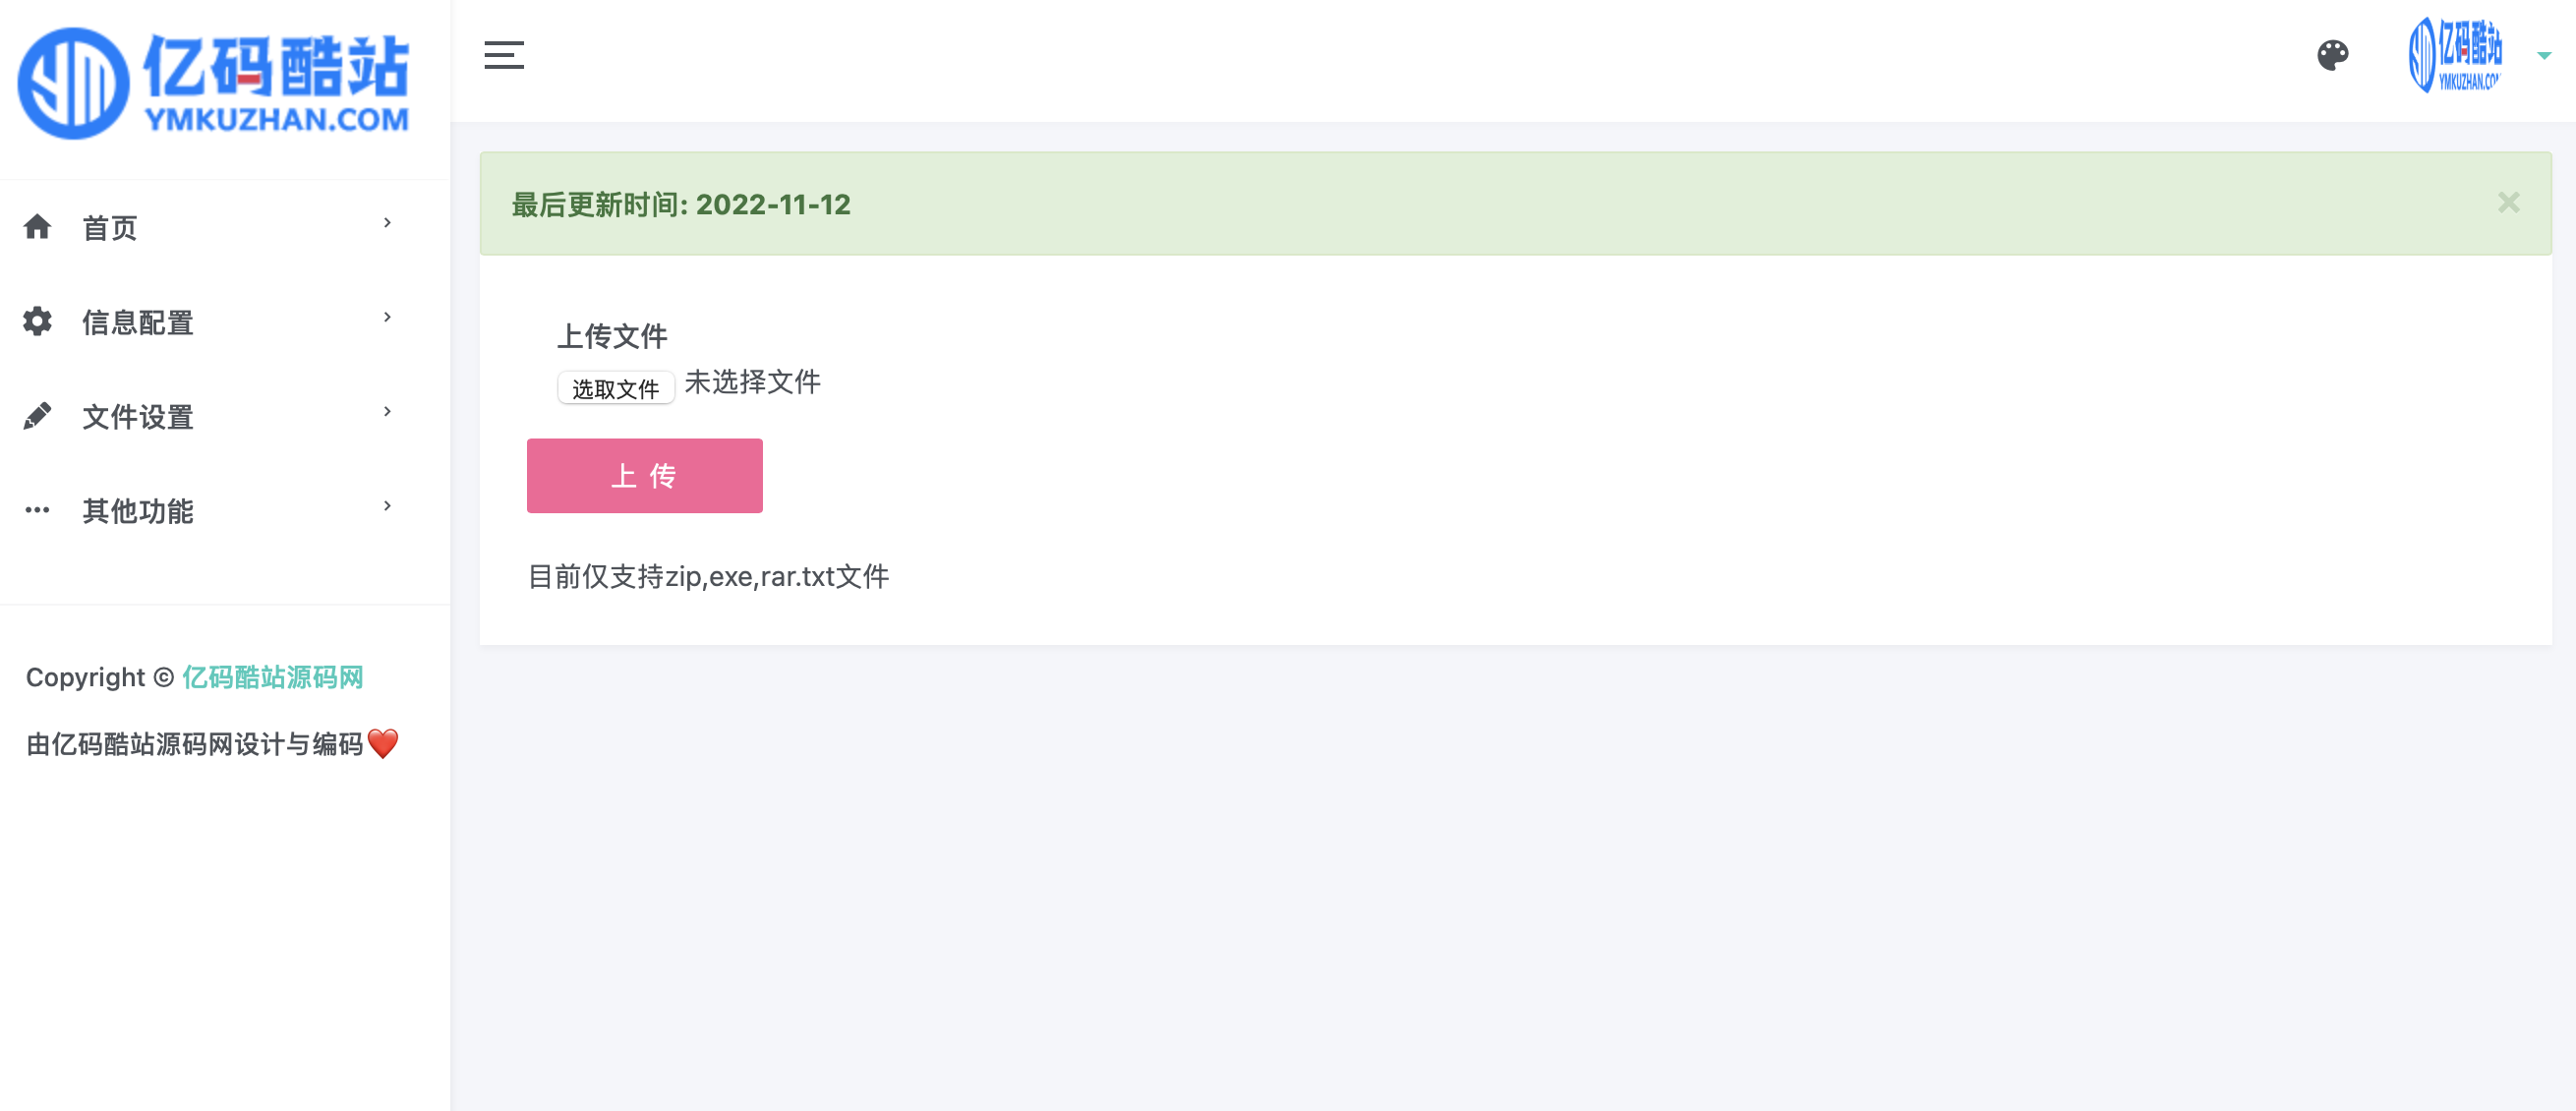Expand the 首页 menu chevron
This screenshot has width=2576, height=1111.
[387, 223]
